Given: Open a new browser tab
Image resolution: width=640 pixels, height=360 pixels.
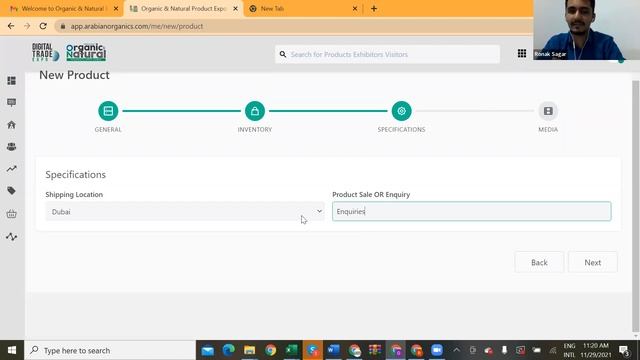Looking at the screenshot, I should pos(374,9).
